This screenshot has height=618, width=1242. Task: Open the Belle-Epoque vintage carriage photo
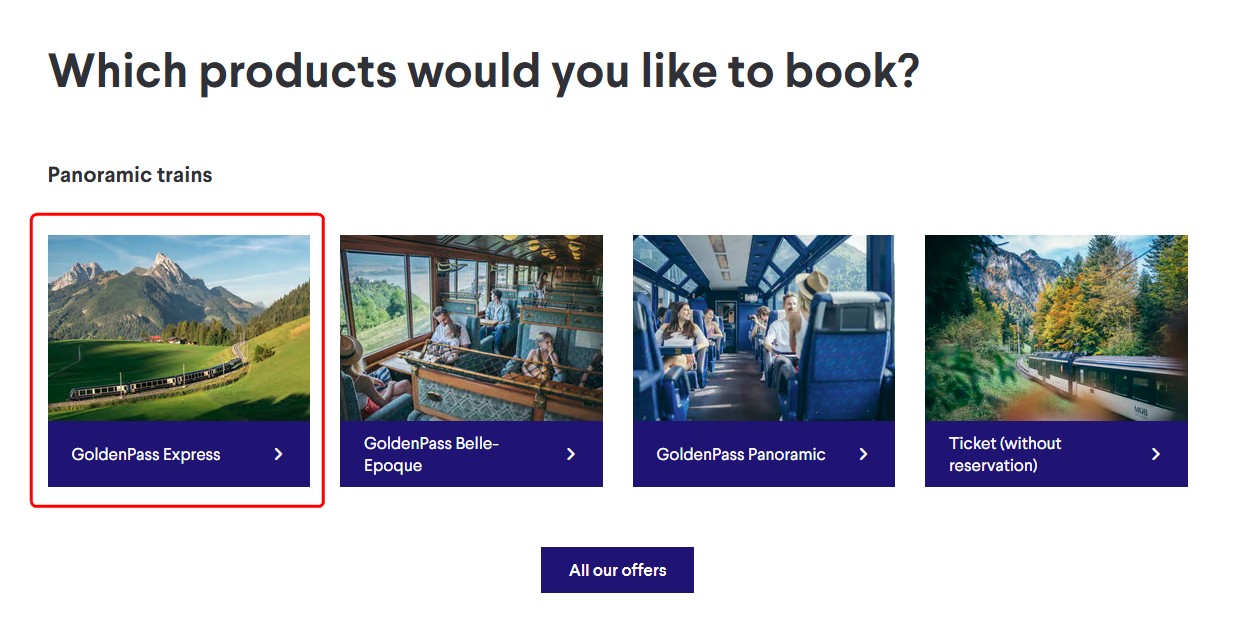pyautogui.click(x=471, y=328)
